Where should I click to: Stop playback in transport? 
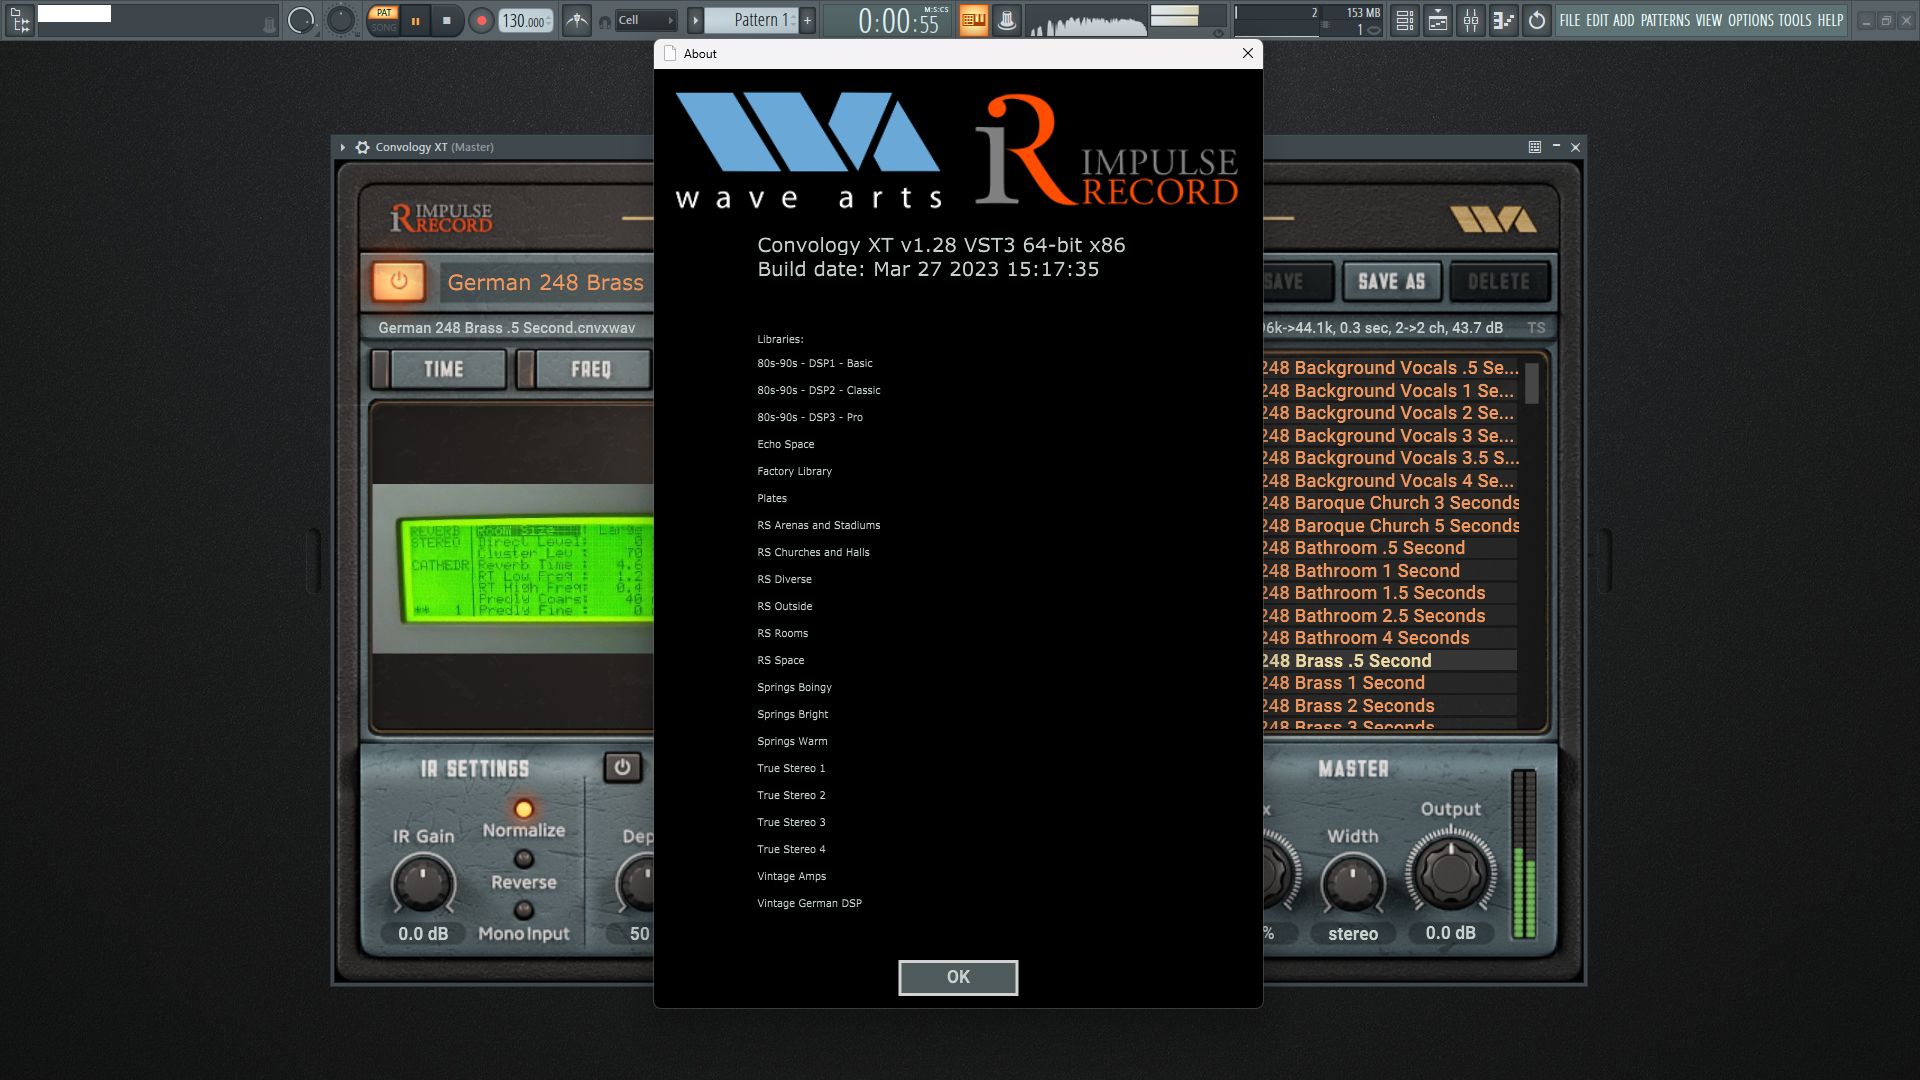click(446, 20)
